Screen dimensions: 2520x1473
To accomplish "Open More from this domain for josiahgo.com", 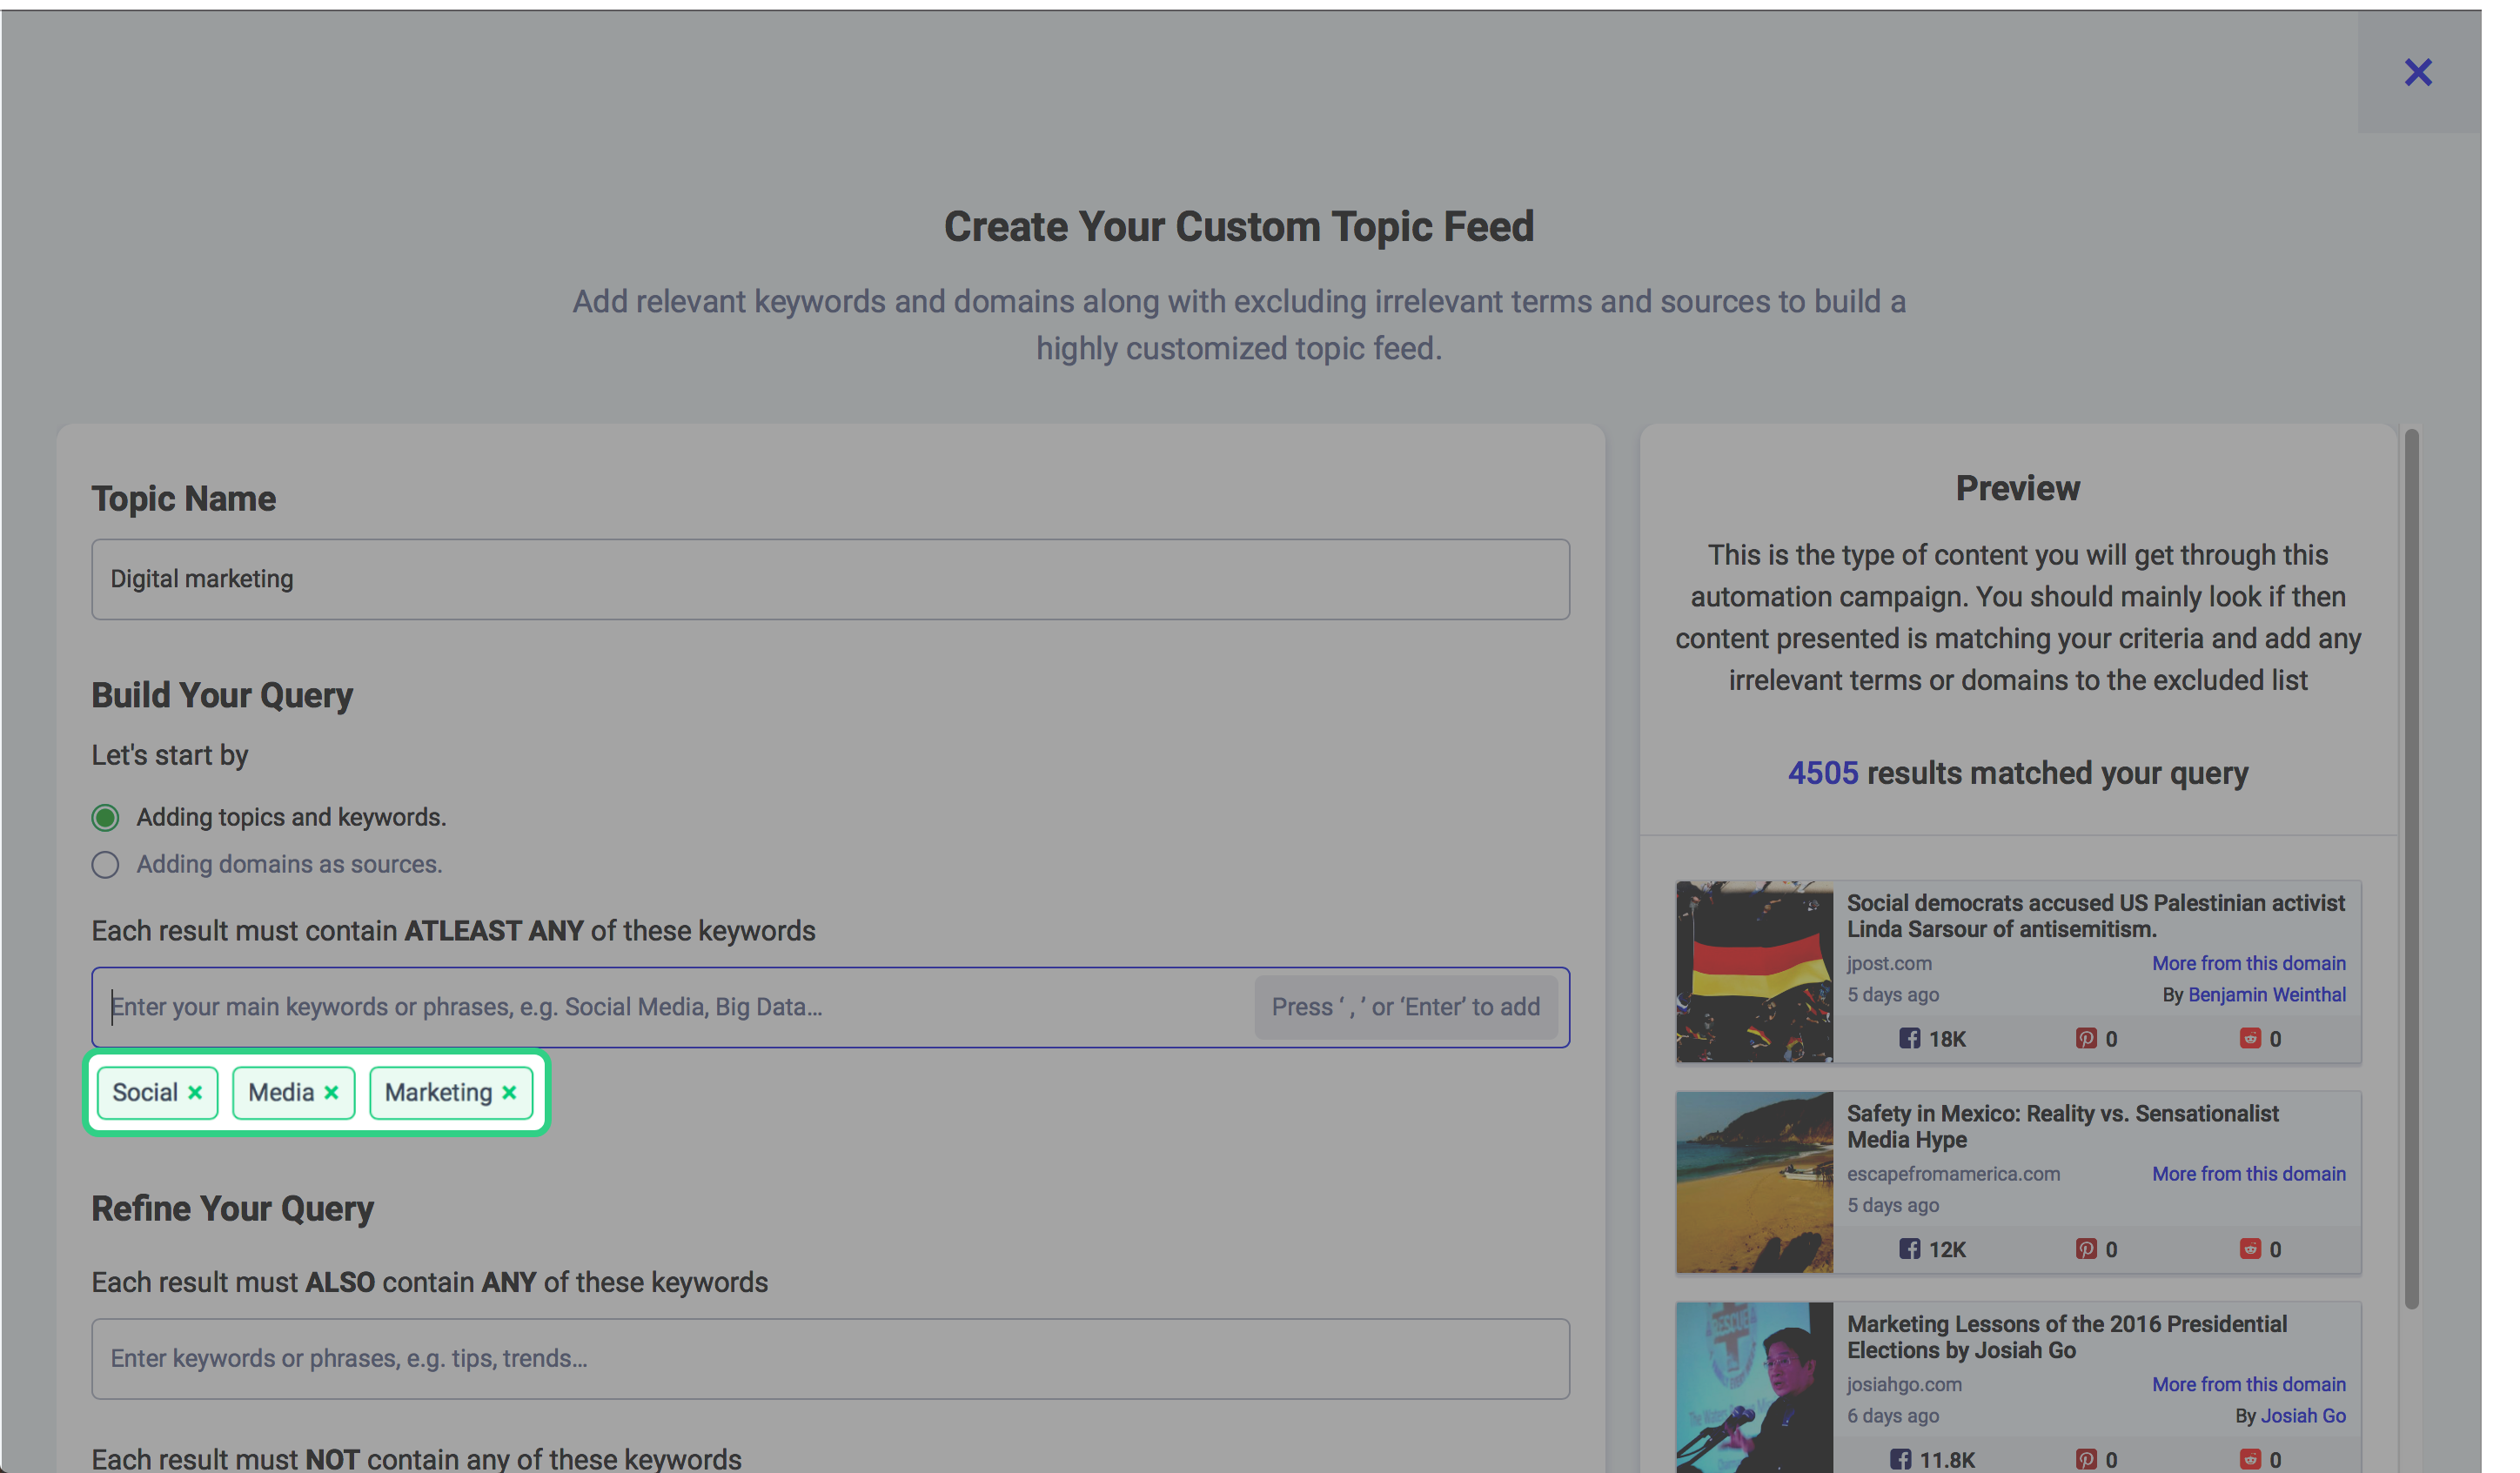I will 2248,1384.
